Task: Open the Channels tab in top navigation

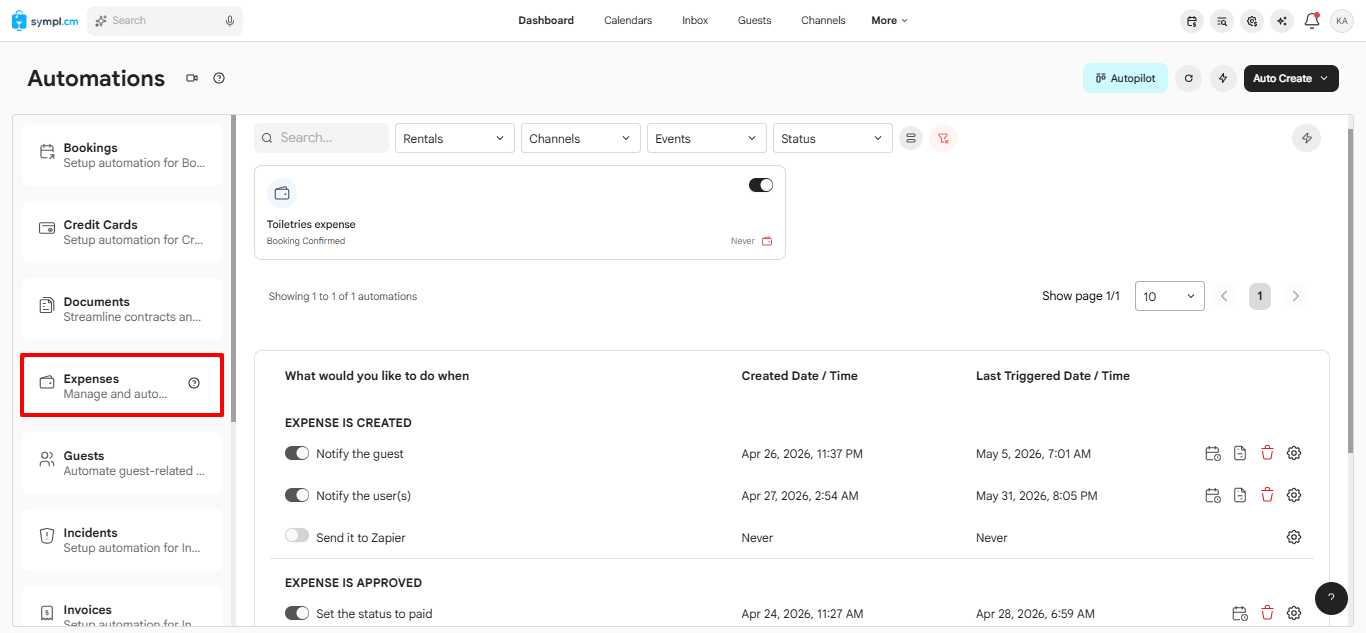Action: (823, 20)
